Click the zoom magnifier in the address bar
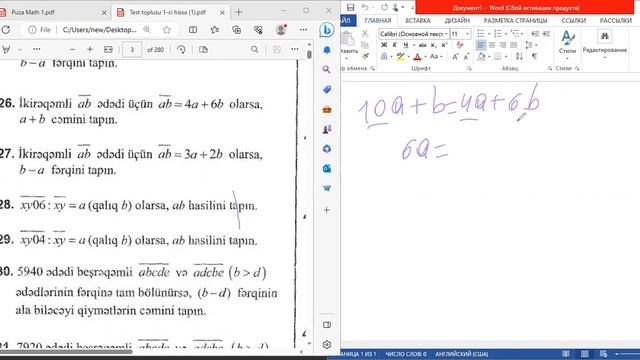 click(147, 29)
